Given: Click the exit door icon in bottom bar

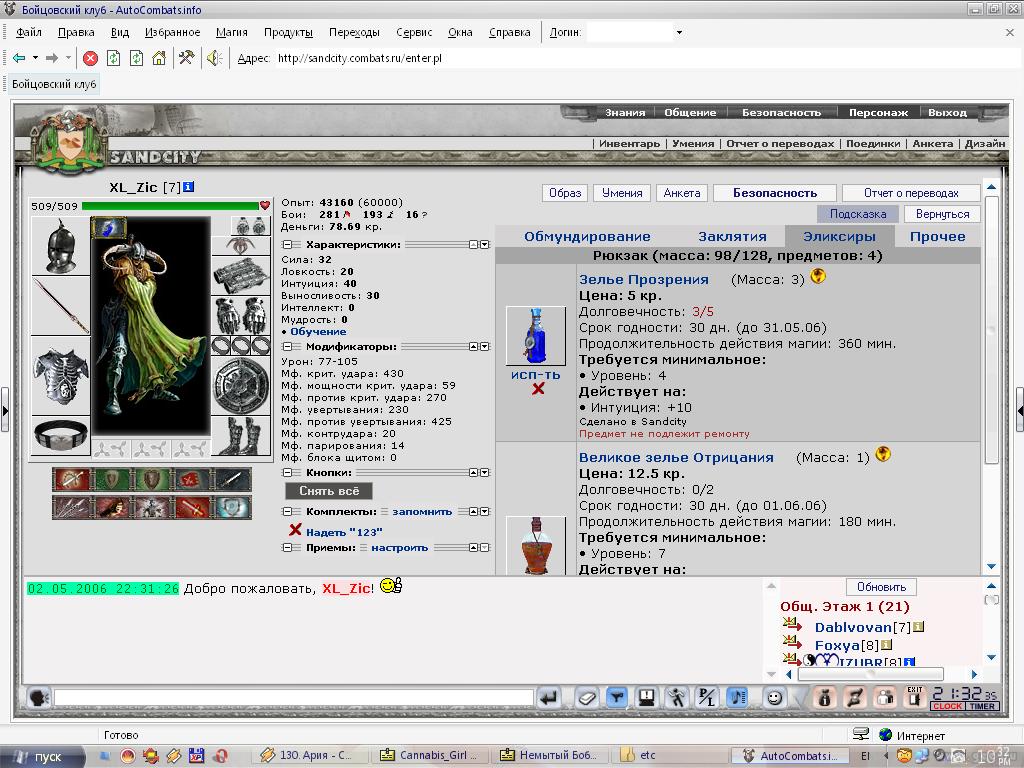Looking at the screenshot, I should (x=914, y=697).
